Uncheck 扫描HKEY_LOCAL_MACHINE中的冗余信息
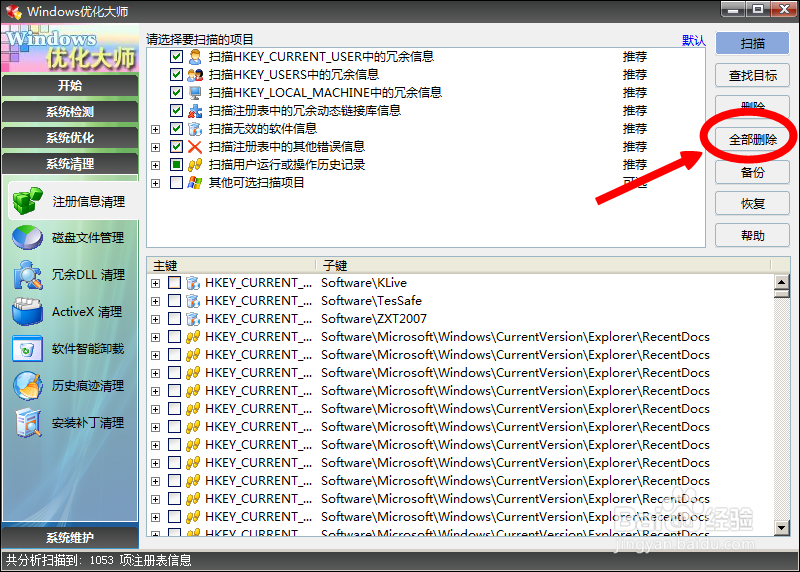The width and height of the screenshot is (800, 572). pos(176,93)
